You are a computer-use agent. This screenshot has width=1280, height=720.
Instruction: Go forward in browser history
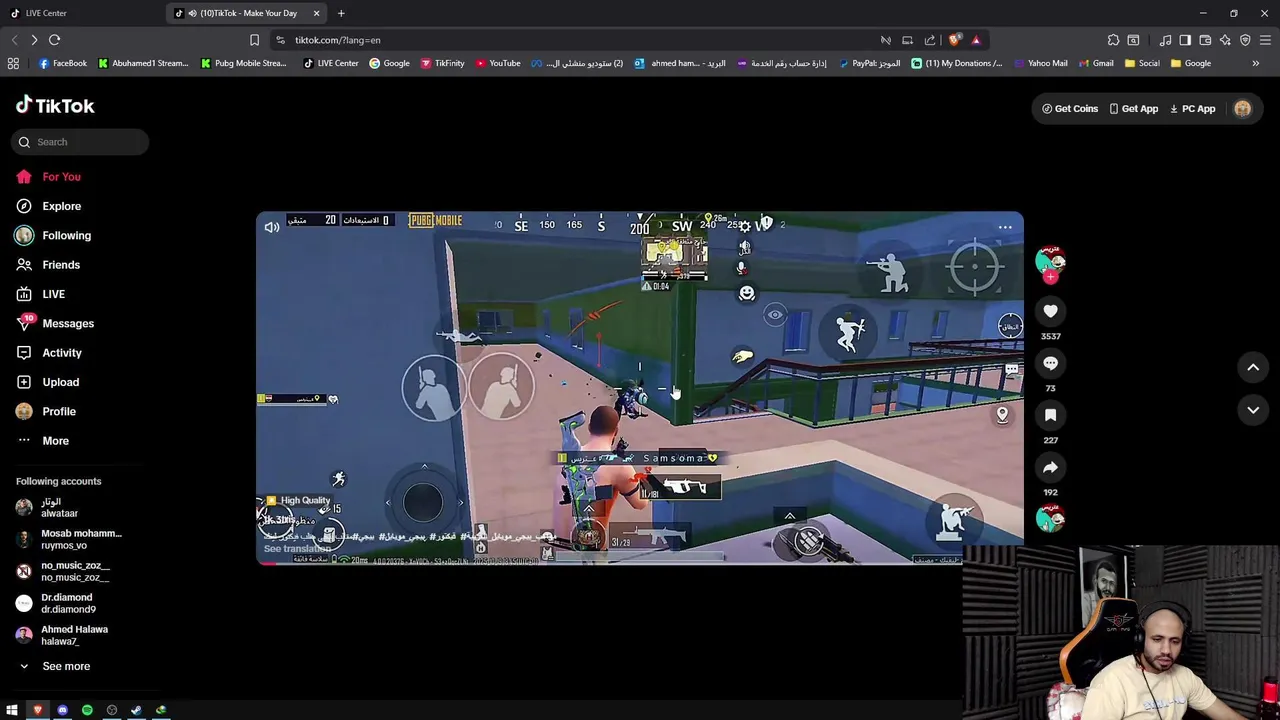click(34, 40)
